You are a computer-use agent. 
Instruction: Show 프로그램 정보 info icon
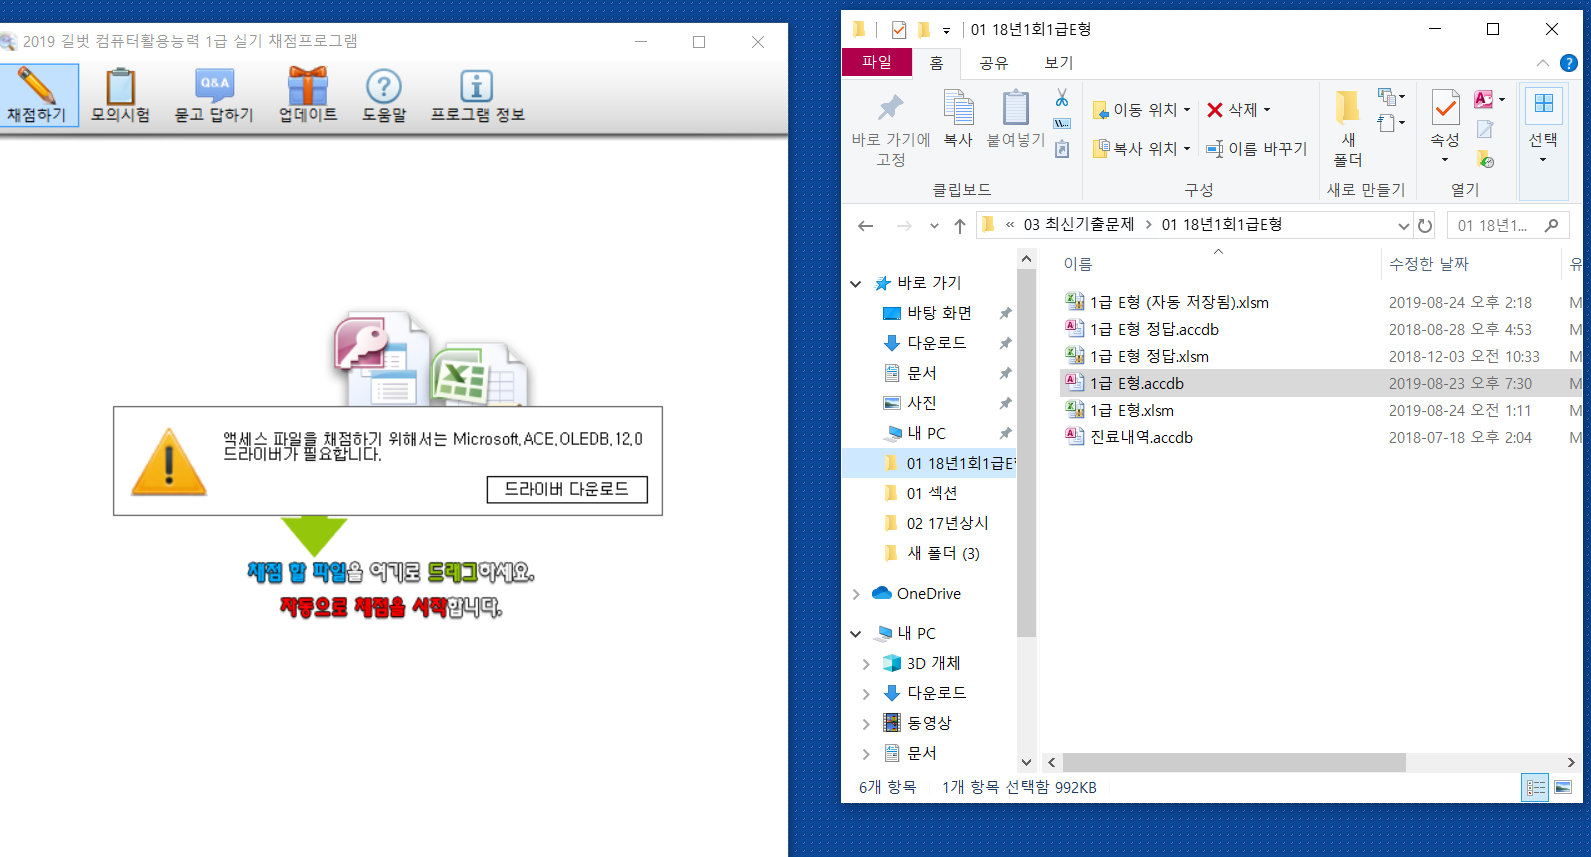point(477,87)
